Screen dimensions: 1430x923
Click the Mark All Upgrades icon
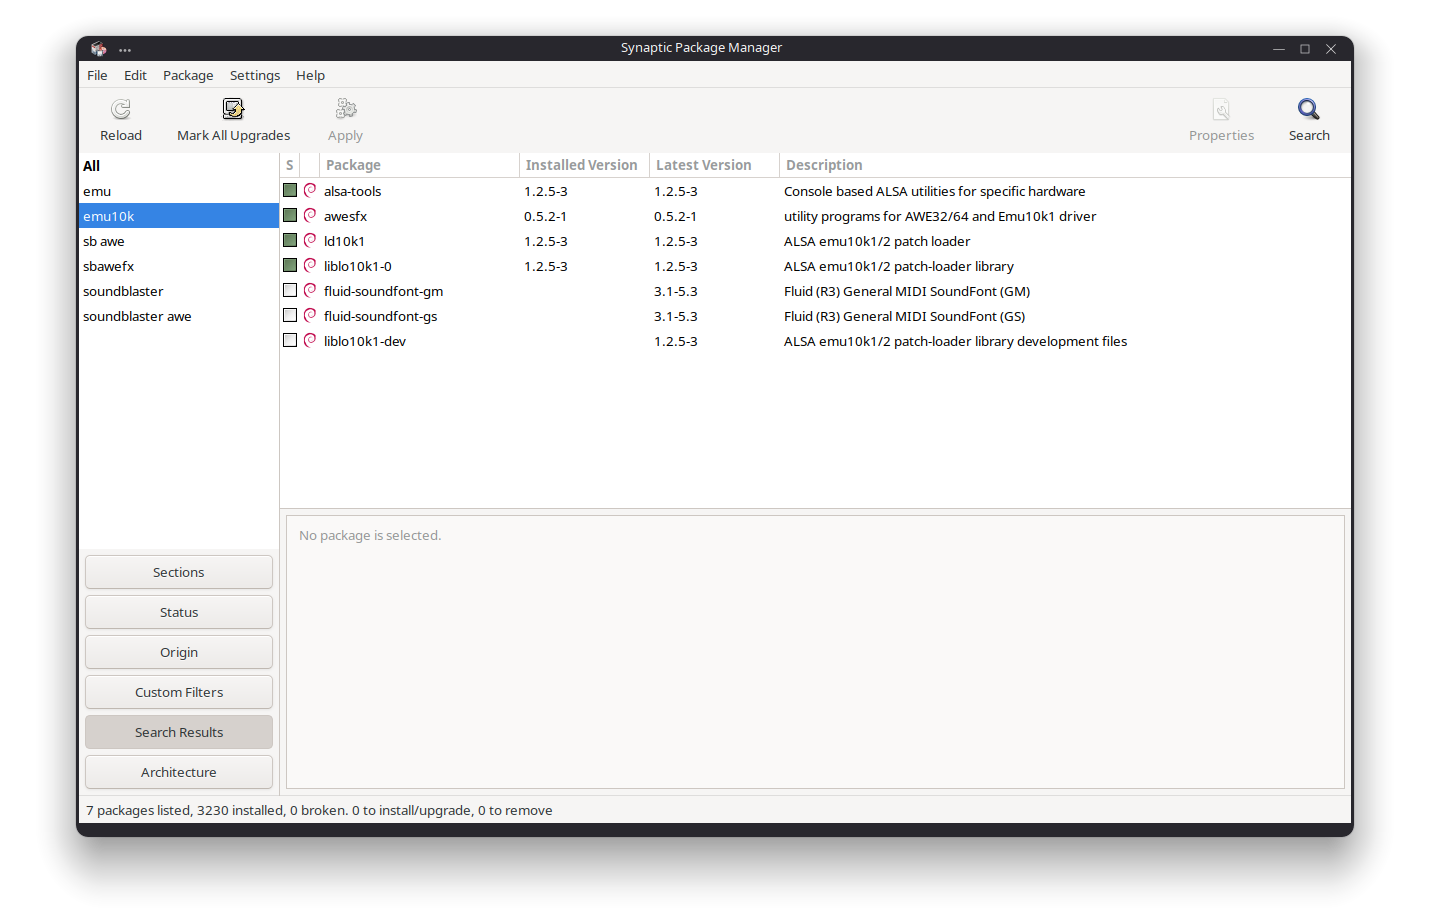tap(233, 109)
